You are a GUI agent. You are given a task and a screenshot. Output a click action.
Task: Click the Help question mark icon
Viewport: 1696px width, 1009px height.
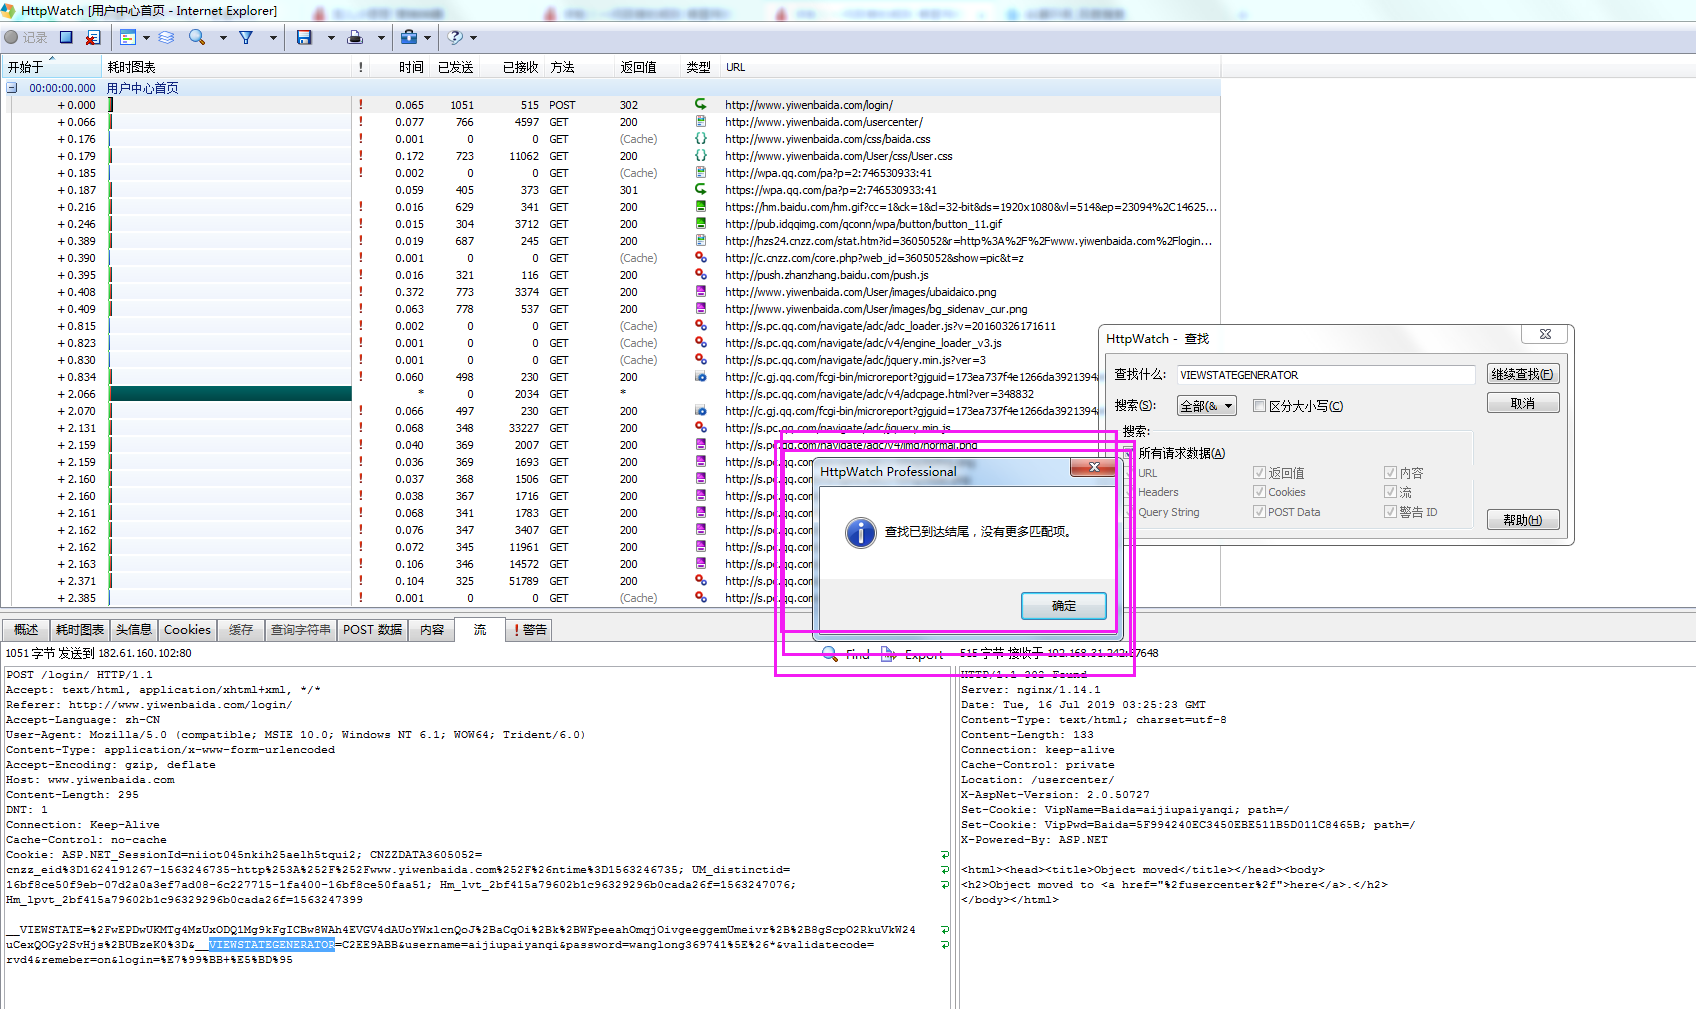tap(456, 37)
